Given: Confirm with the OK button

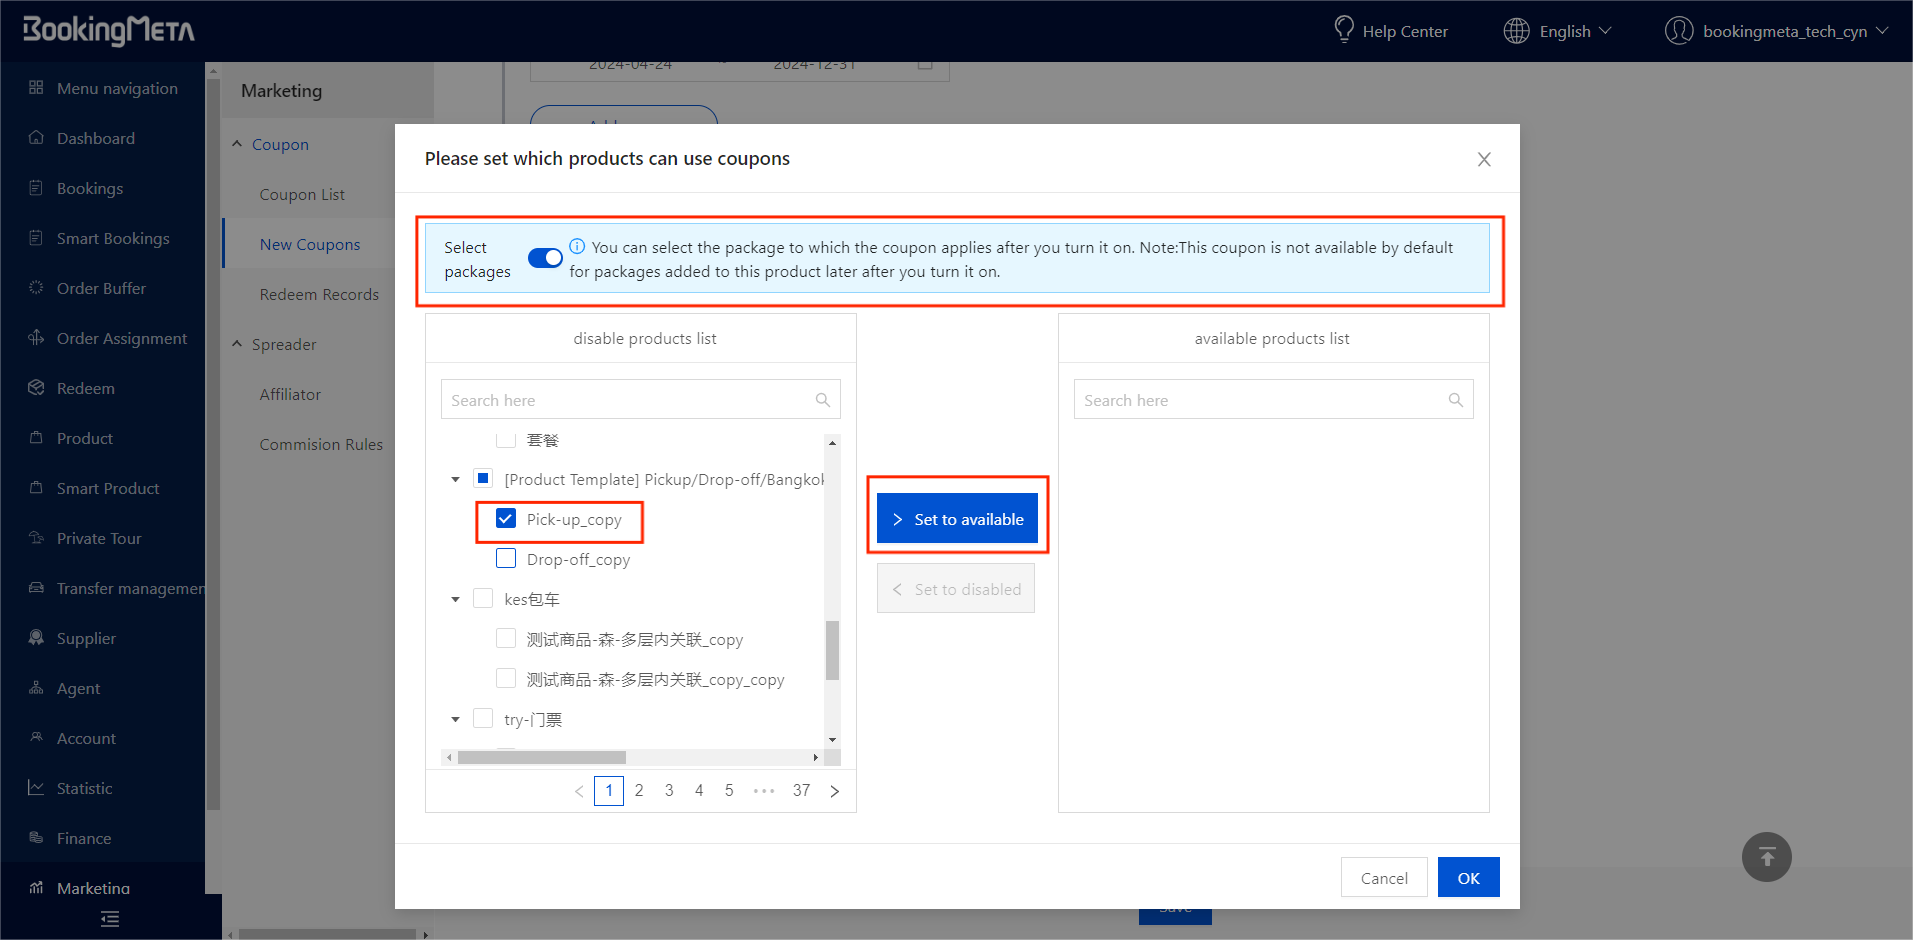Looking at the screenshot, I should (x=1467, y=878).
